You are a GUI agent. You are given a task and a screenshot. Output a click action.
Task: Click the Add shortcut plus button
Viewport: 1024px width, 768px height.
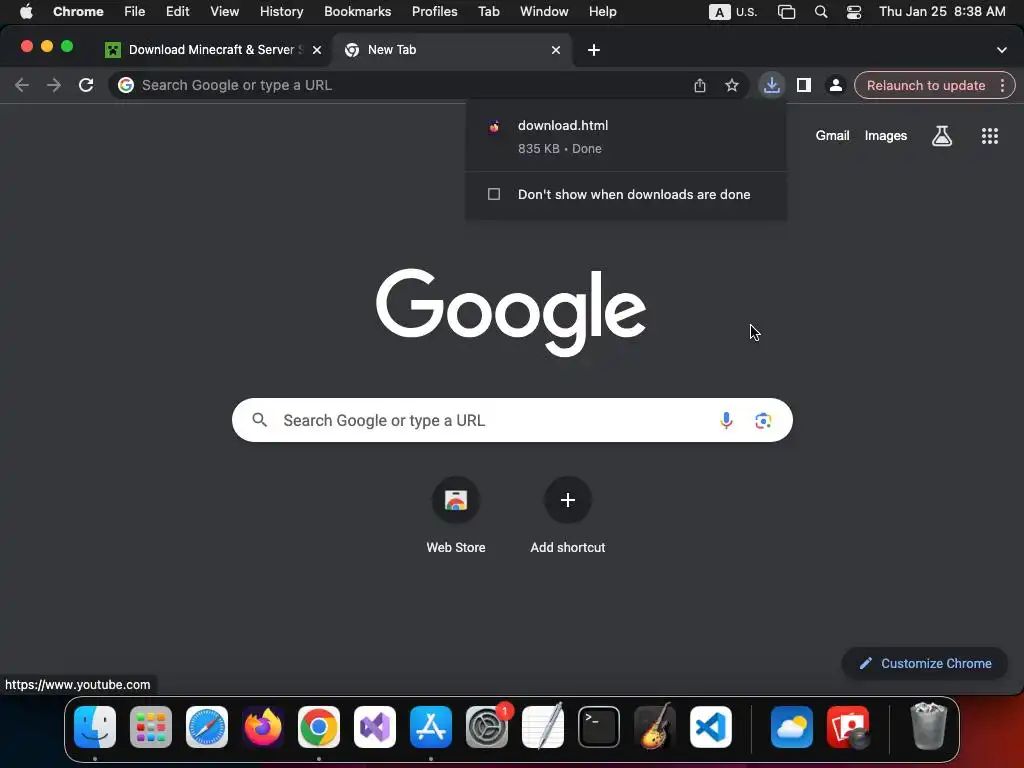[x=568, y=500]
